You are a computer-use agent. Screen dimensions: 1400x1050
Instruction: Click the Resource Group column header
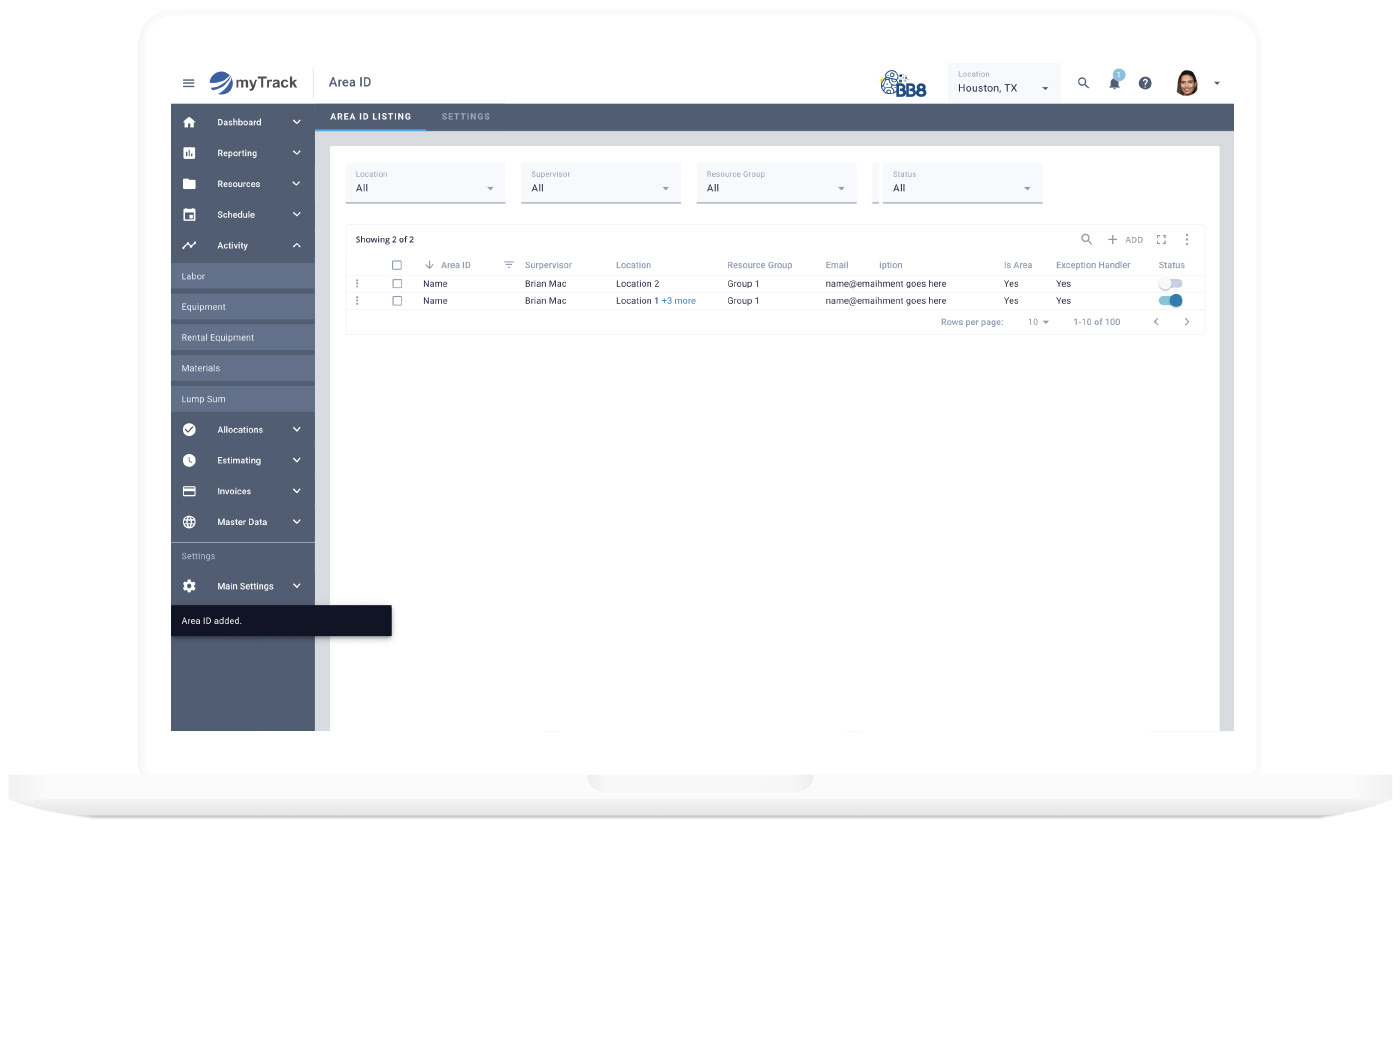pos(760,265)
